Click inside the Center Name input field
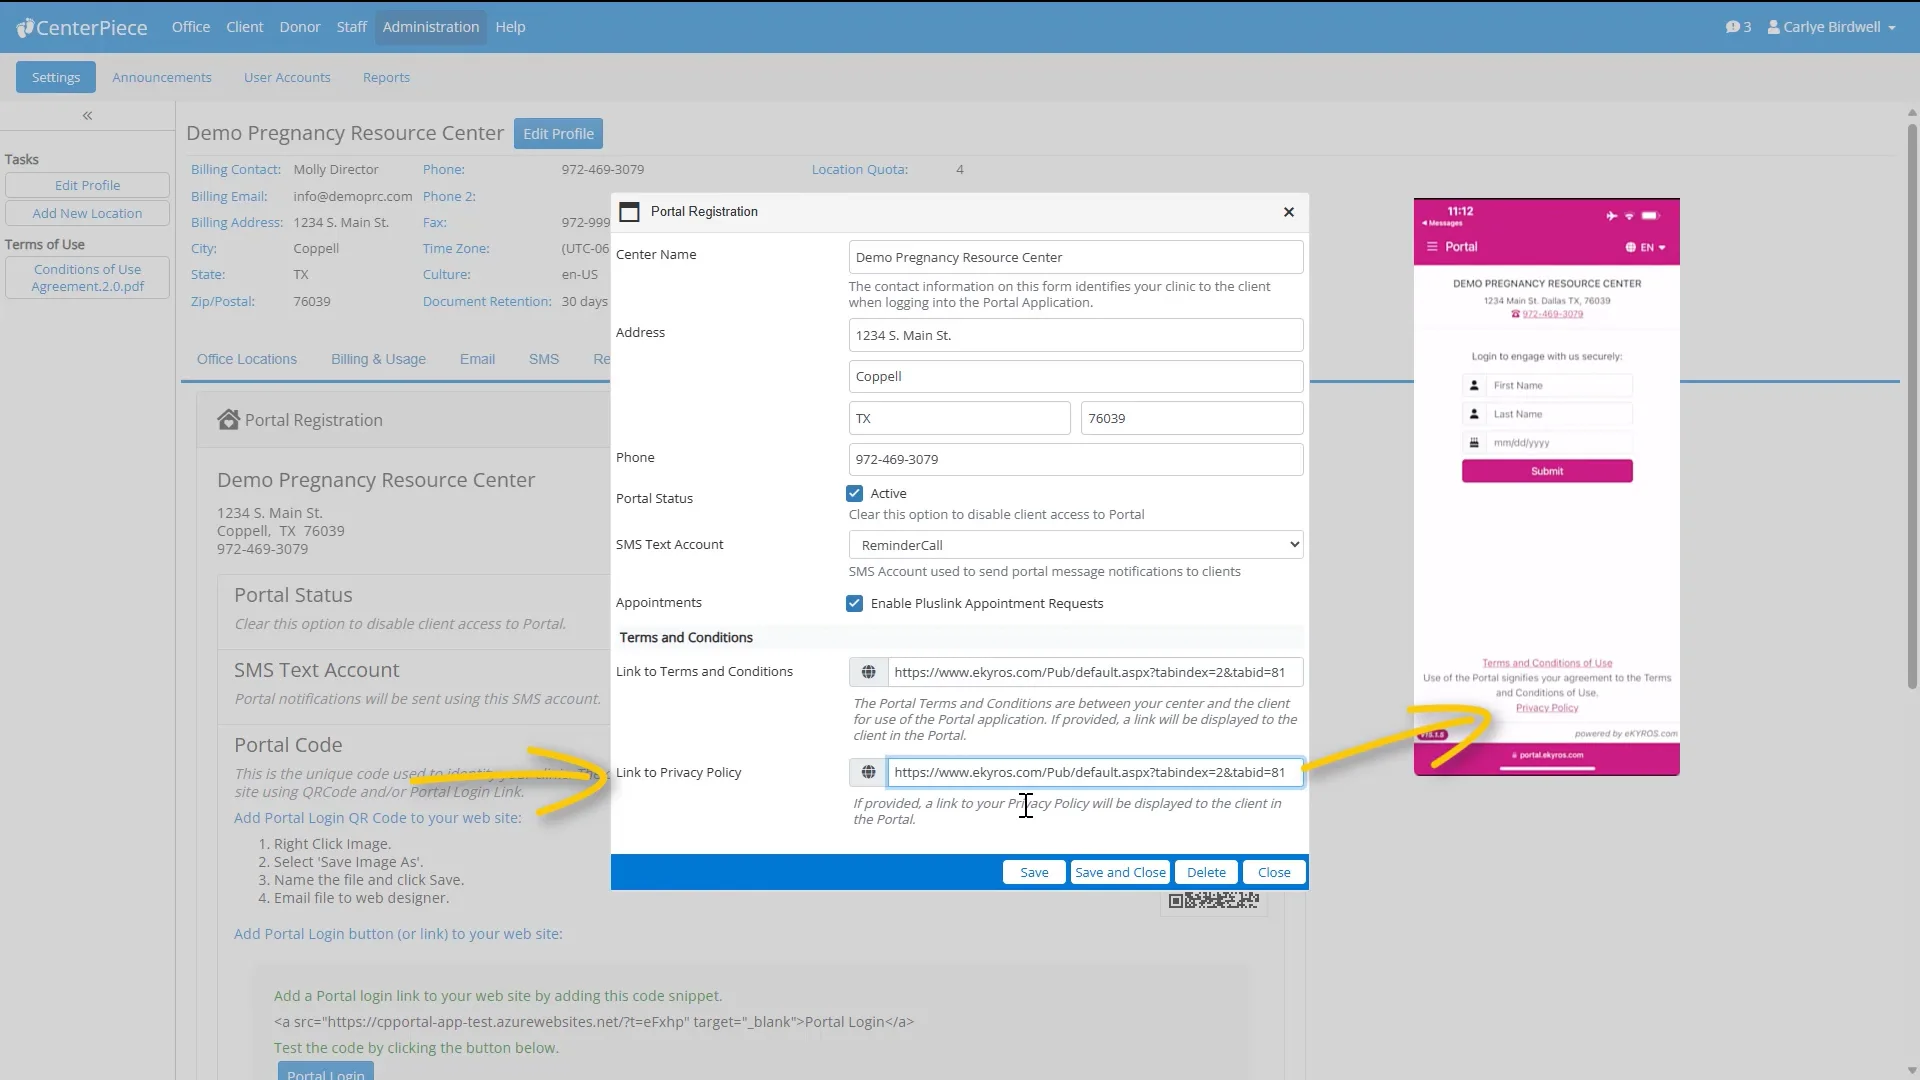This screenshot has width=1920, height=1080. 1075,257
